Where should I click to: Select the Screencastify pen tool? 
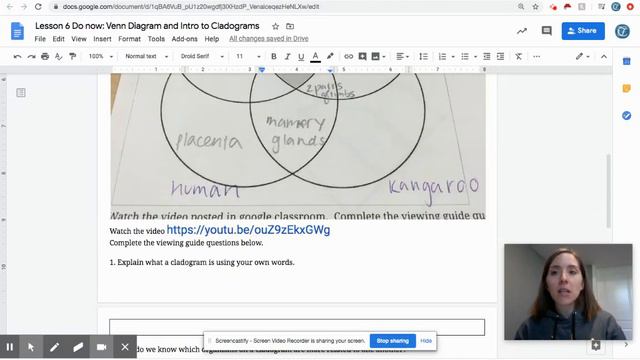[54, 347]
